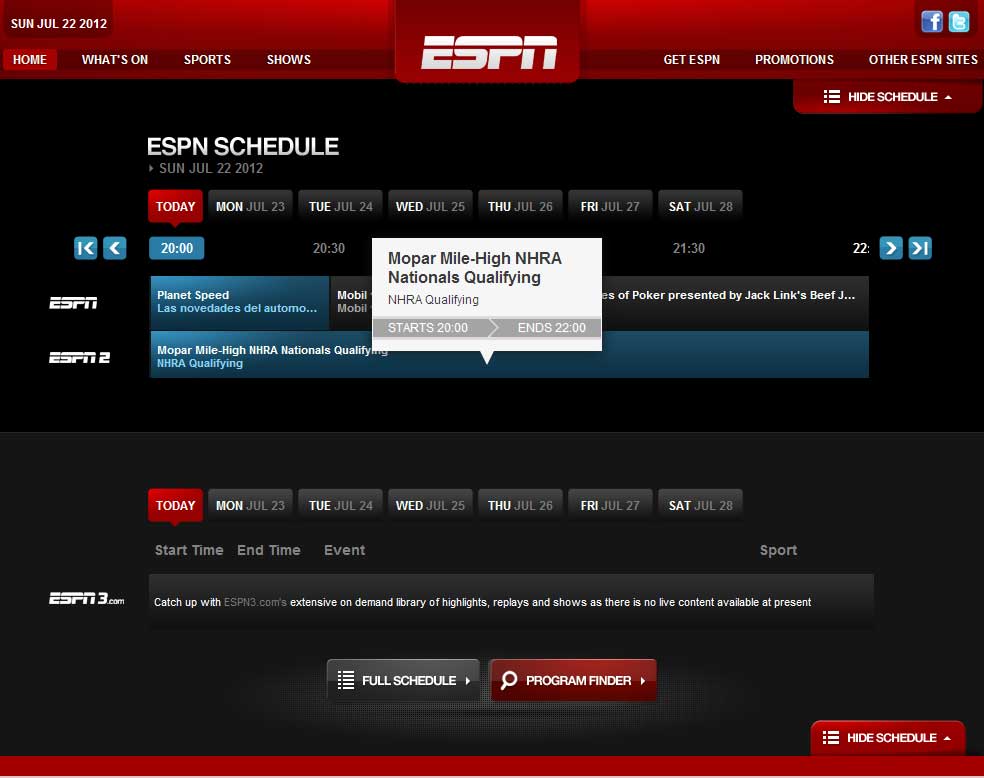
Task: Open the Poker presented by Jack Link's program
Action: pyautogui.click(x=734, y=303)
